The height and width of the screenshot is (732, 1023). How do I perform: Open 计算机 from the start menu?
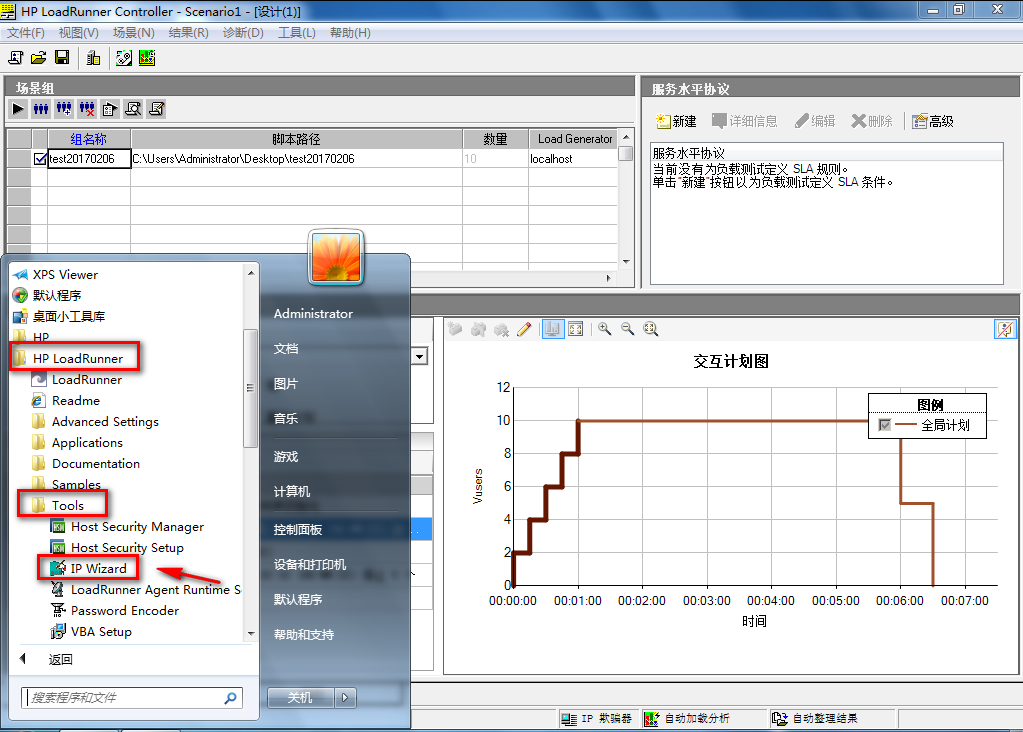[292, 491]
